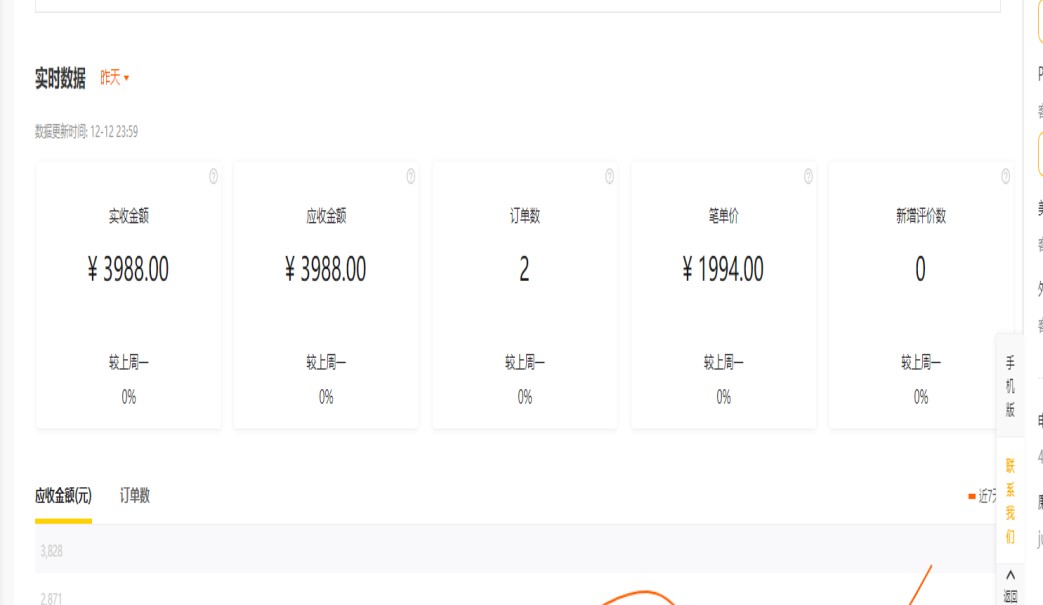Image resolution: width=1043 pixels, height=605 pixels.
Task: Click the help icon on 应收金额 card
Action: tap(411, 176)
